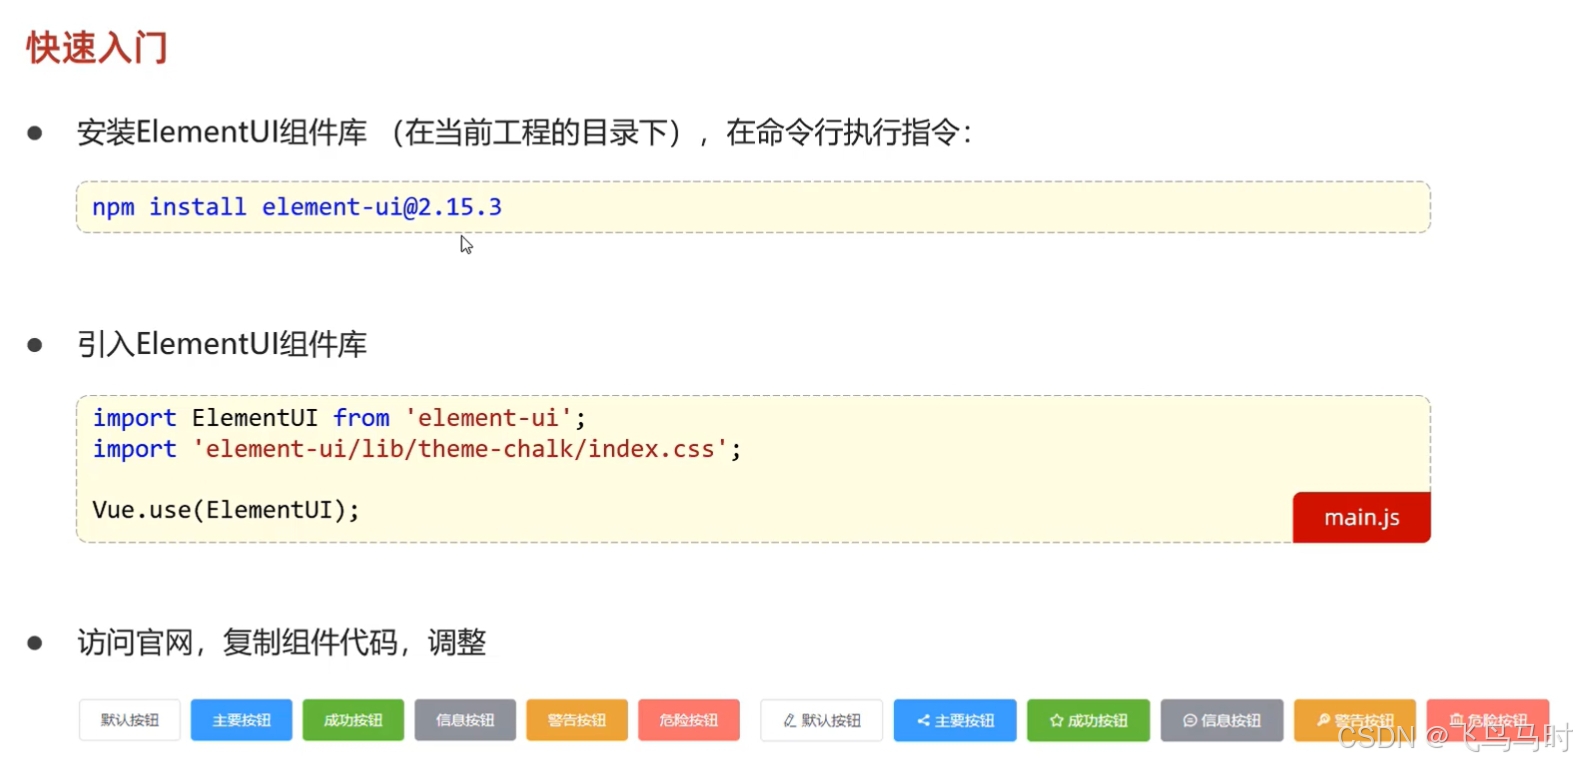Click the red main.js label

1361,517
